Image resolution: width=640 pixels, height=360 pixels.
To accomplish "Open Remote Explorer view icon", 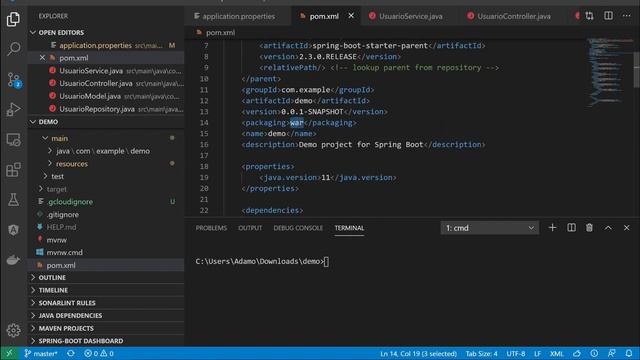I will point(13,140).
